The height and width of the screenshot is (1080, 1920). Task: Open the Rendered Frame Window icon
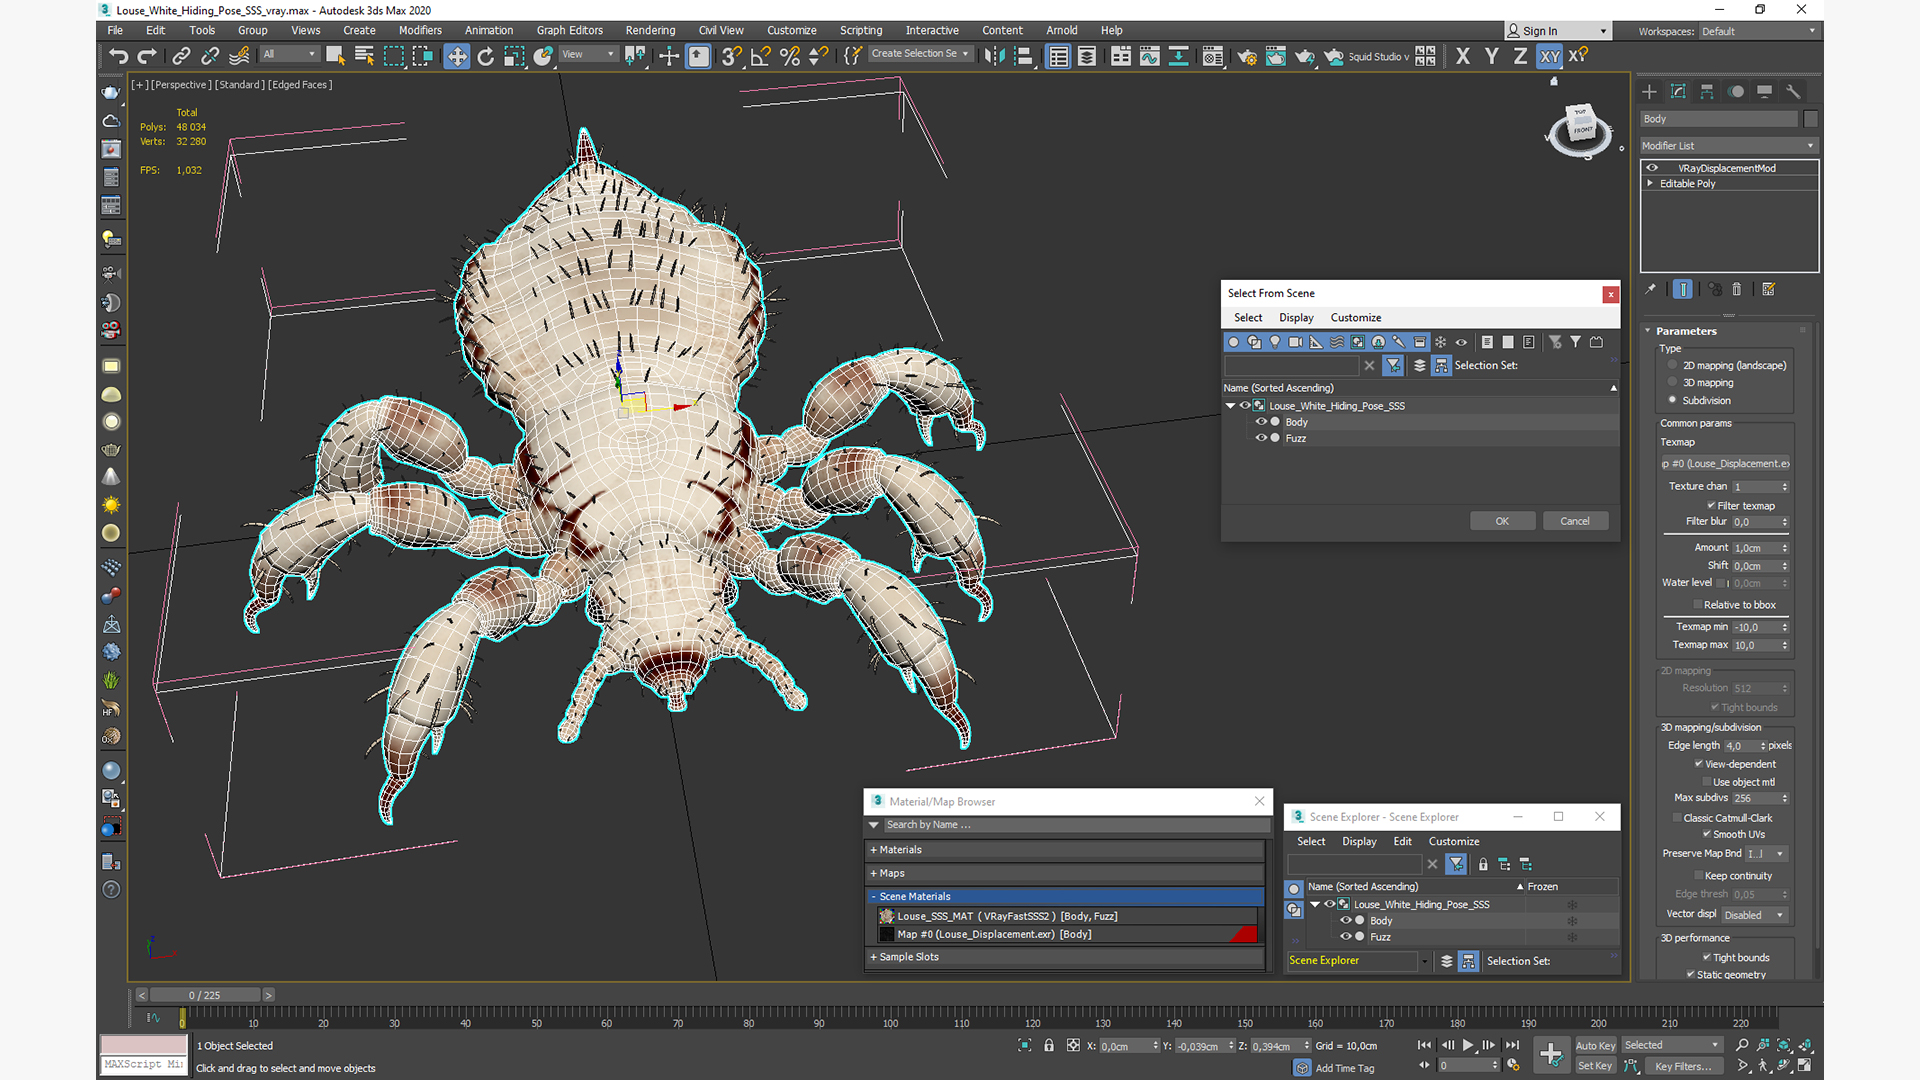(x=1275, y=56)
